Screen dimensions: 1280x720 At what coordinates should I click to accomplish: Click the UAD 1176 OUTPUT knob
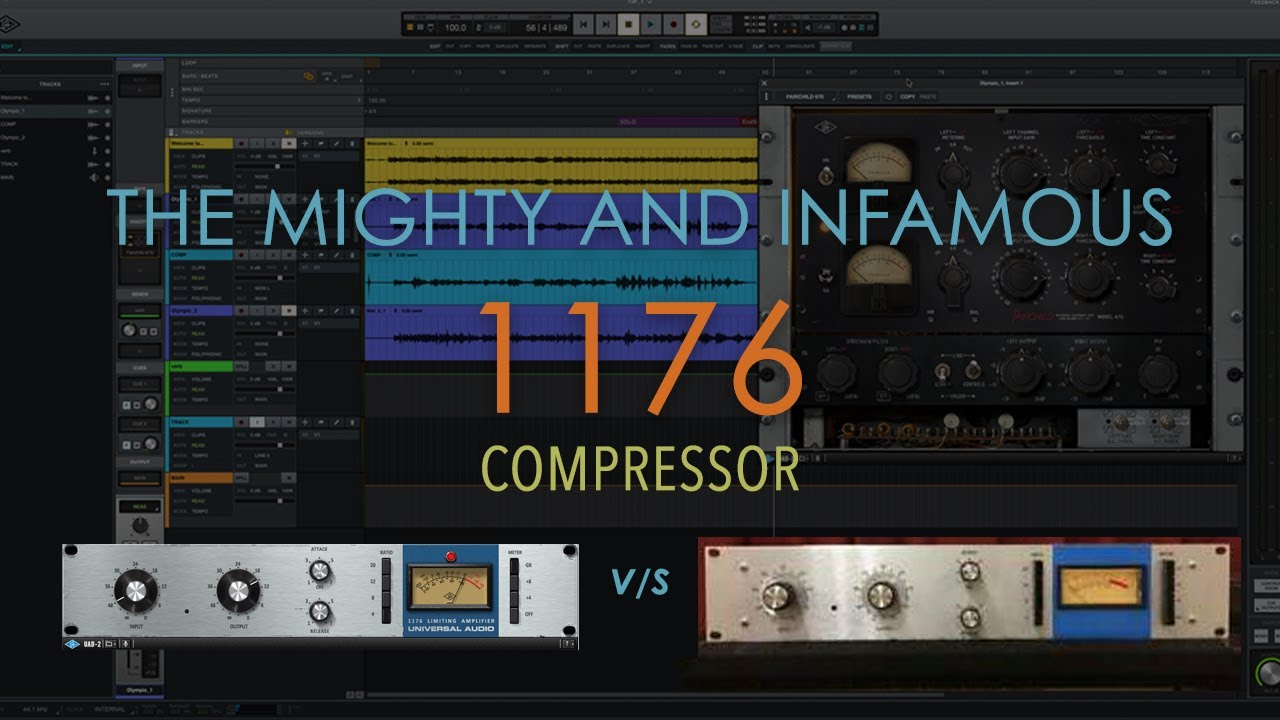(x=238, y=593)
